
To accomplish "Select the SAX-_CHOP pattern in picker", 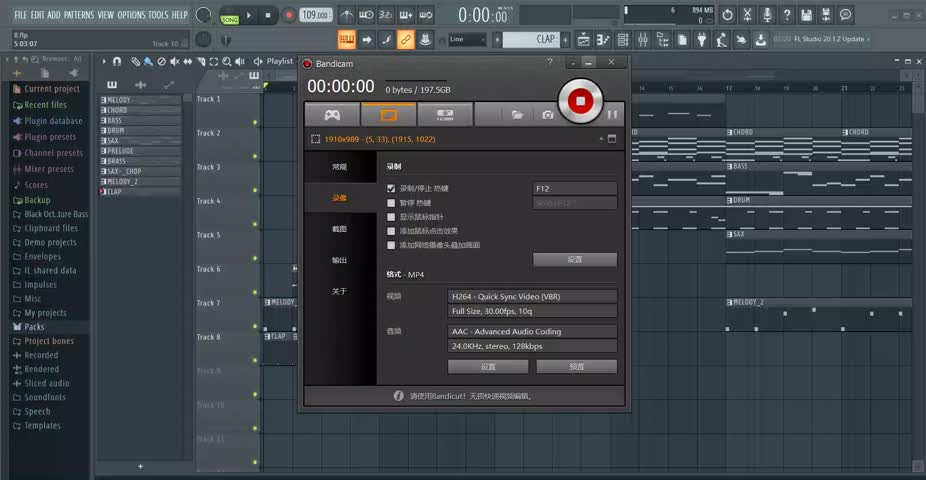I will click(x=141, y=171).
